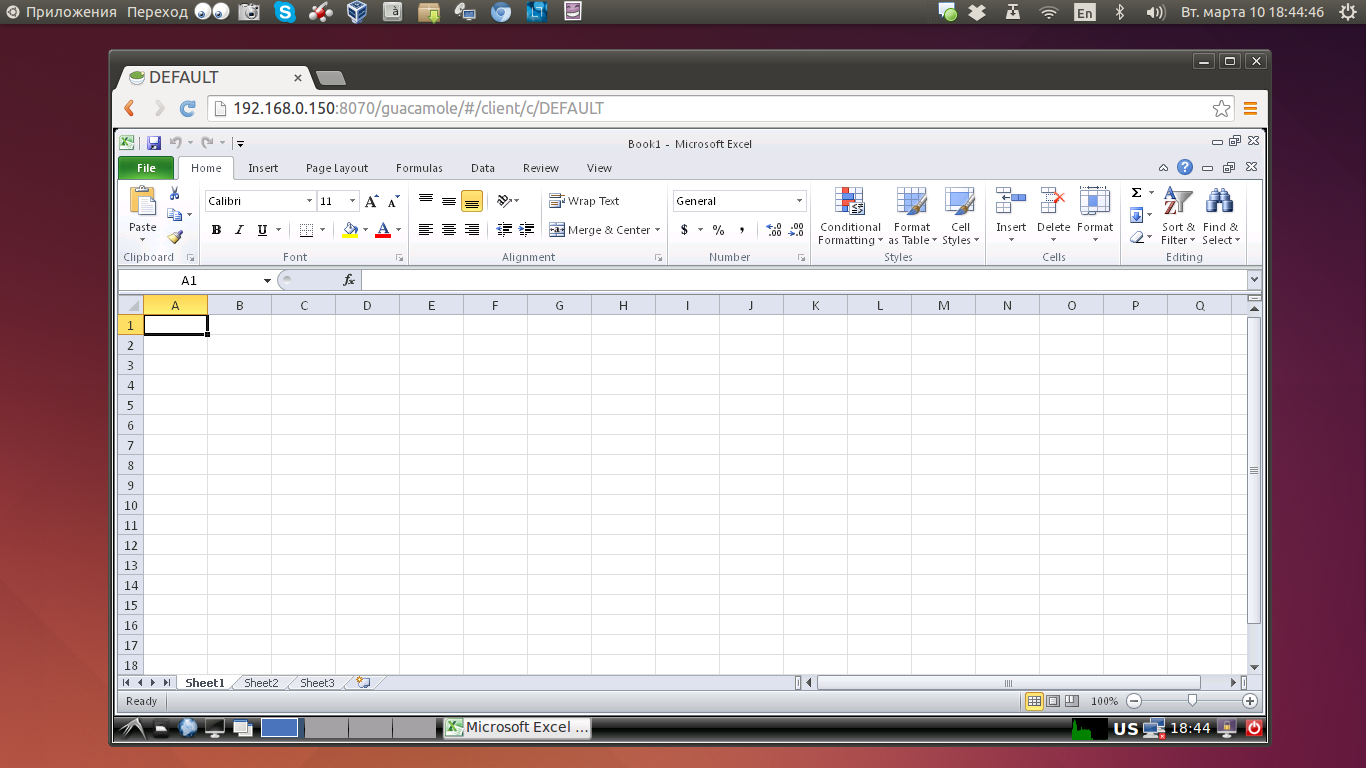Click the browser address bar URL
1366x768 pixels.
418,108
